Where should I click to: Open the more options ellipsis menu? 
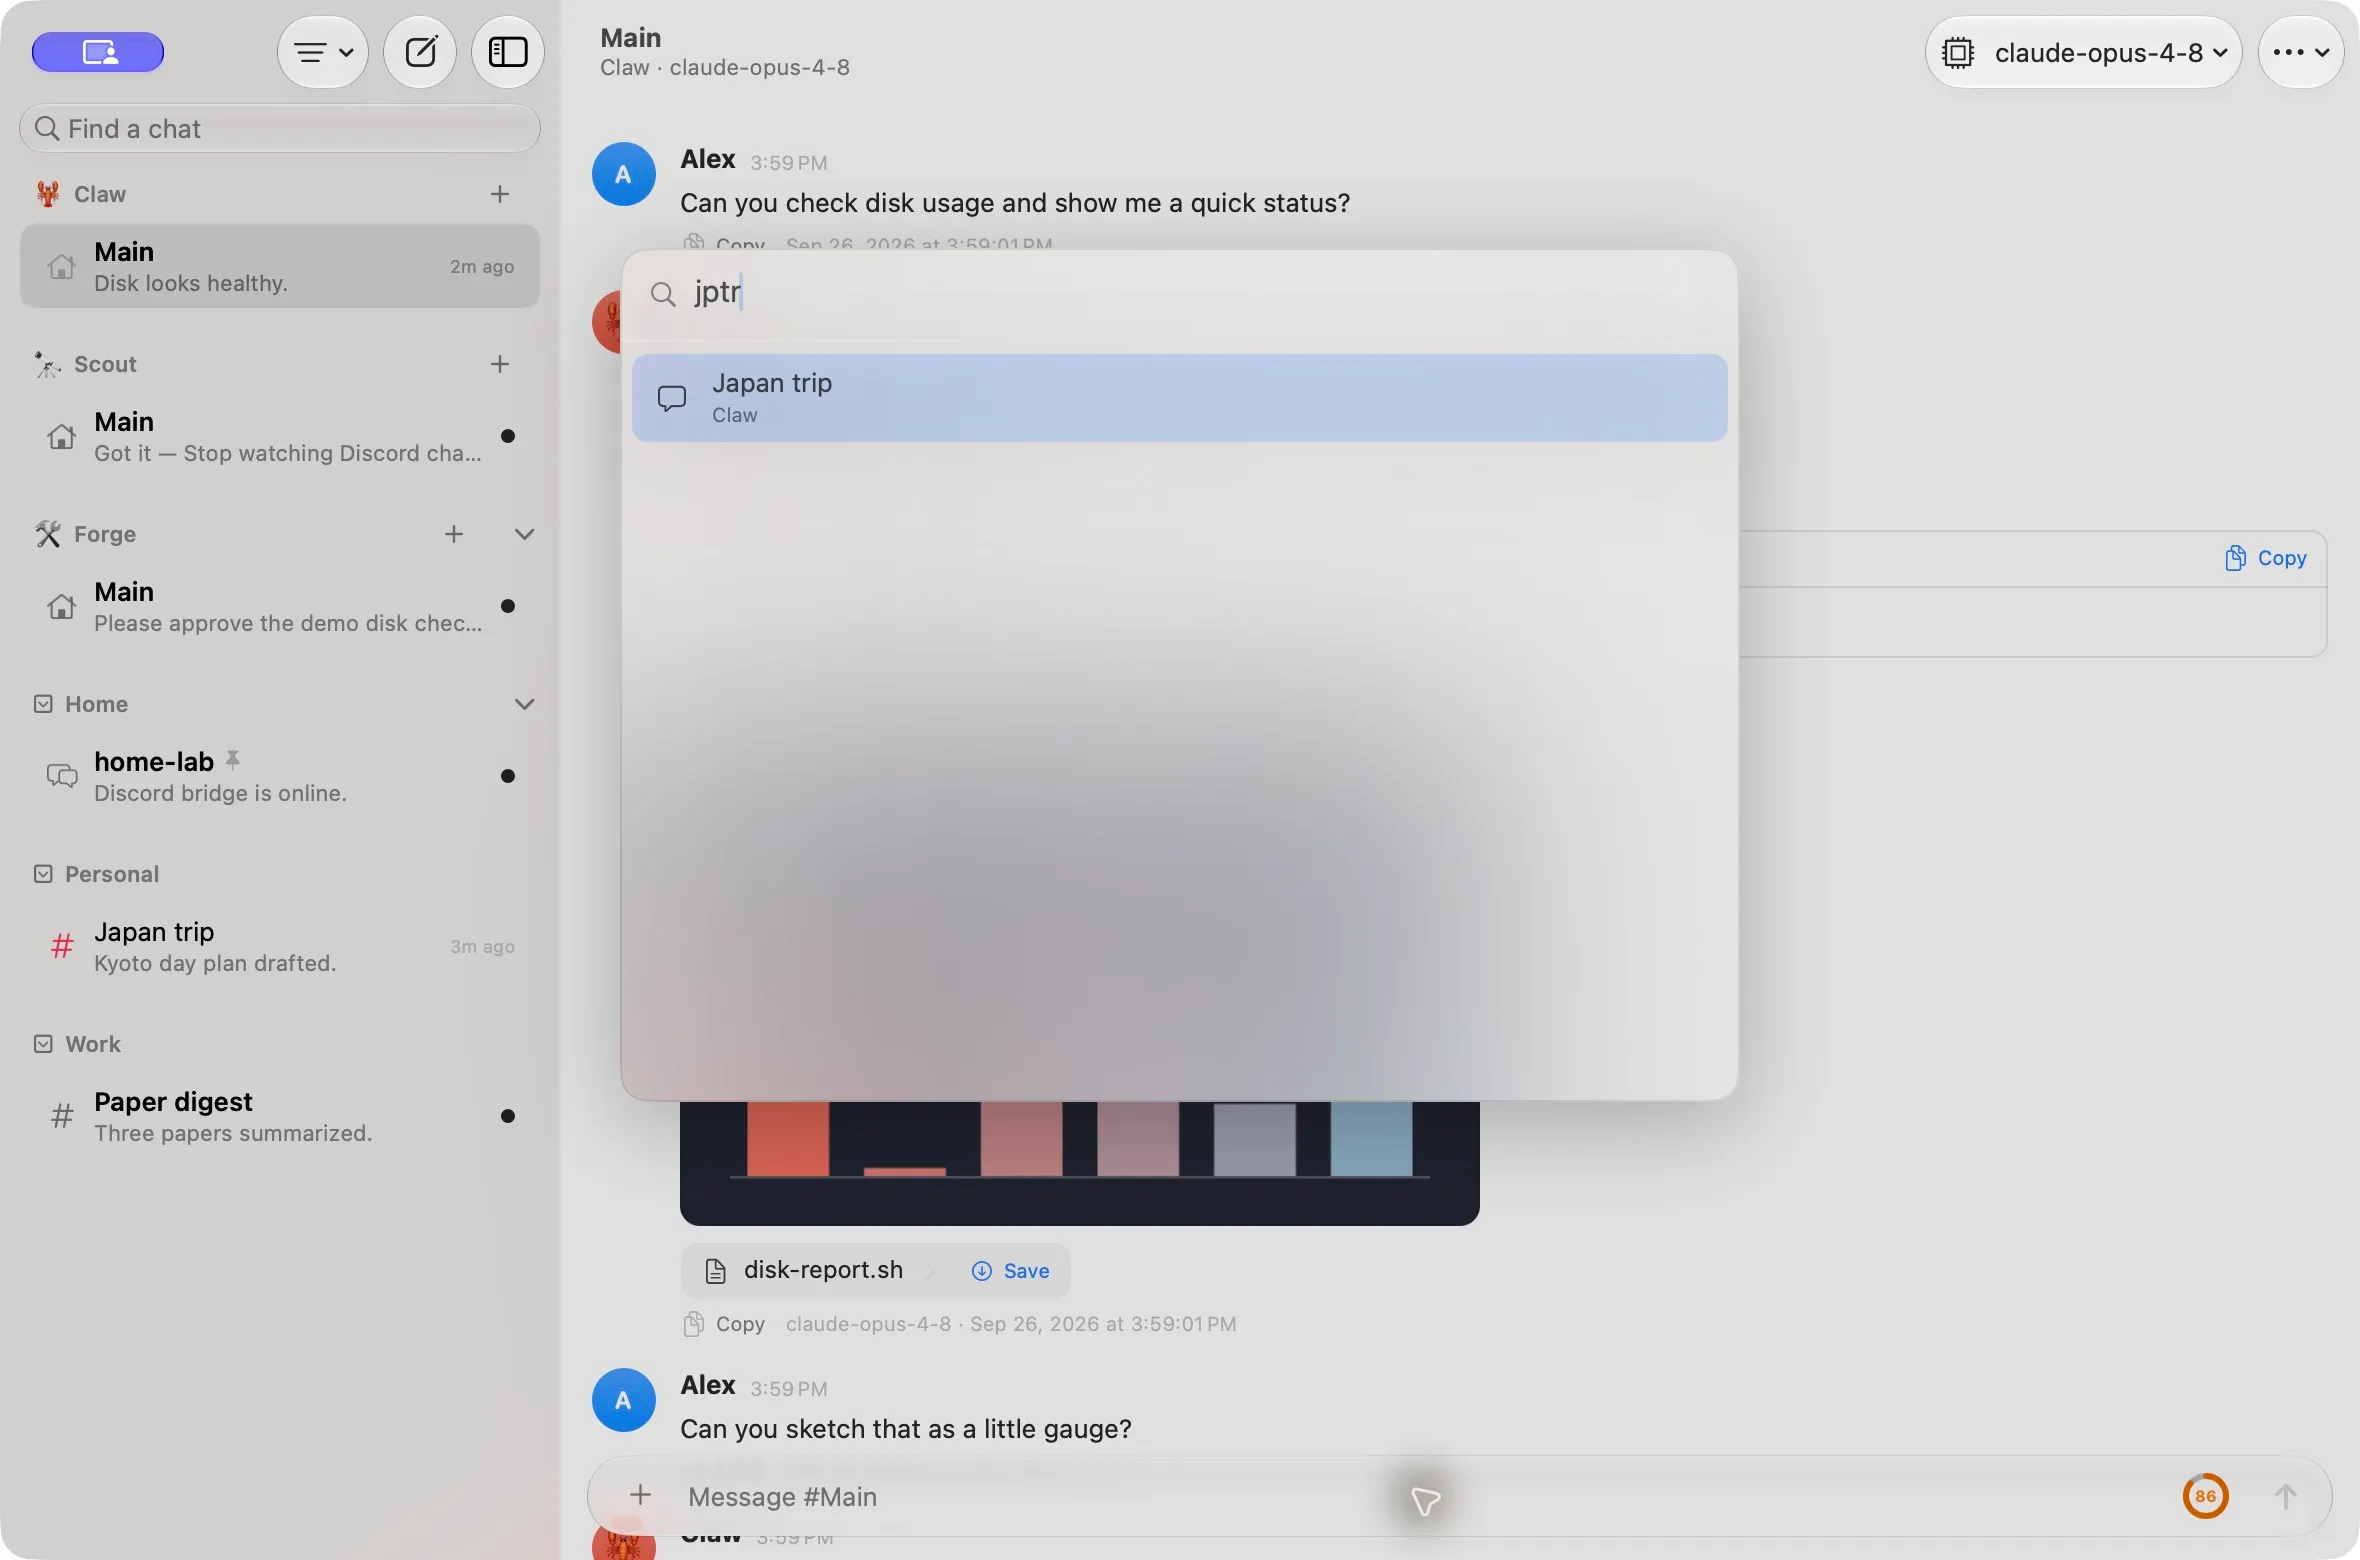(2301, 52)
